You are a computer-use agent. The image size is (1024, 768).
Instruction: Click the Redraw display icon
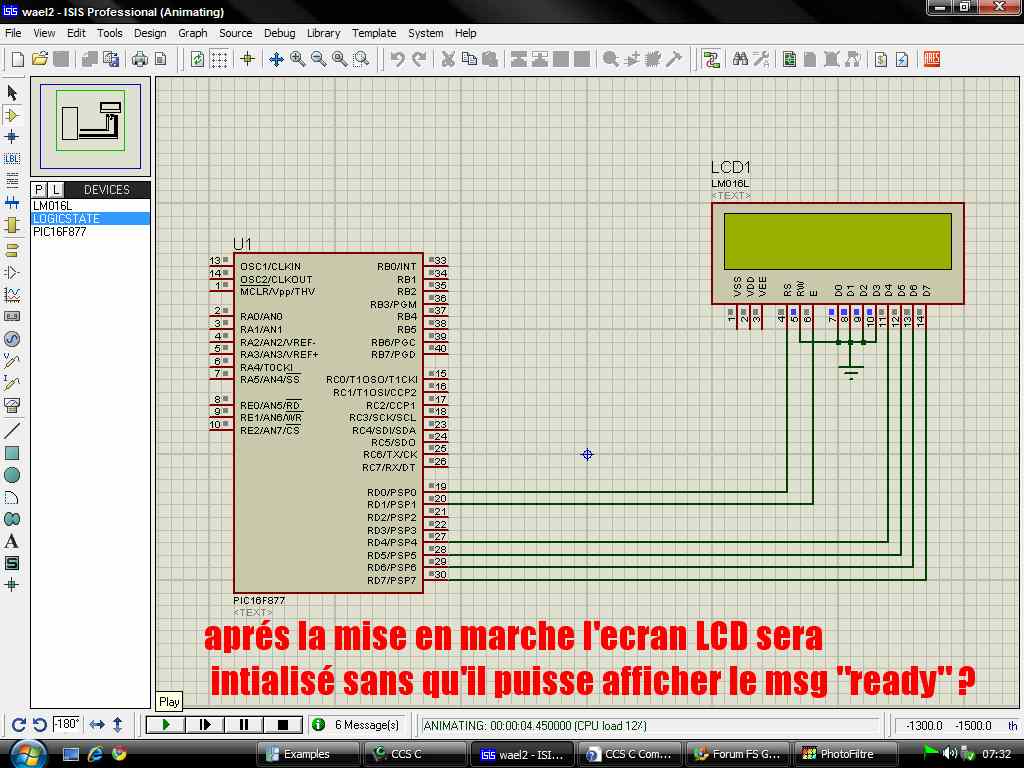click(x=197, y=59)
